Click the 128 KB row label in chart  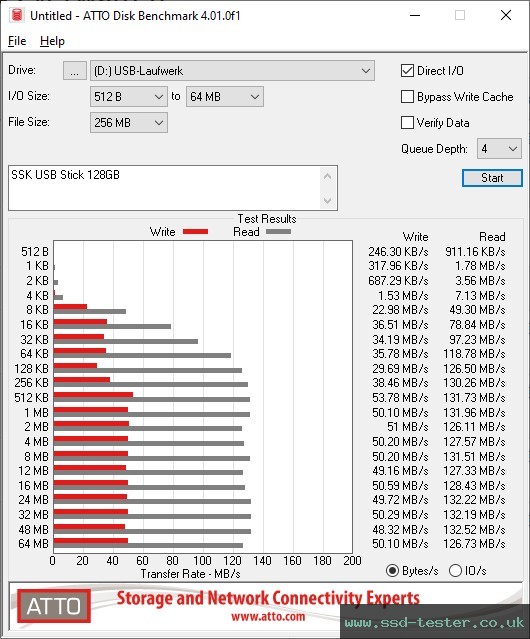pos(31,369)
